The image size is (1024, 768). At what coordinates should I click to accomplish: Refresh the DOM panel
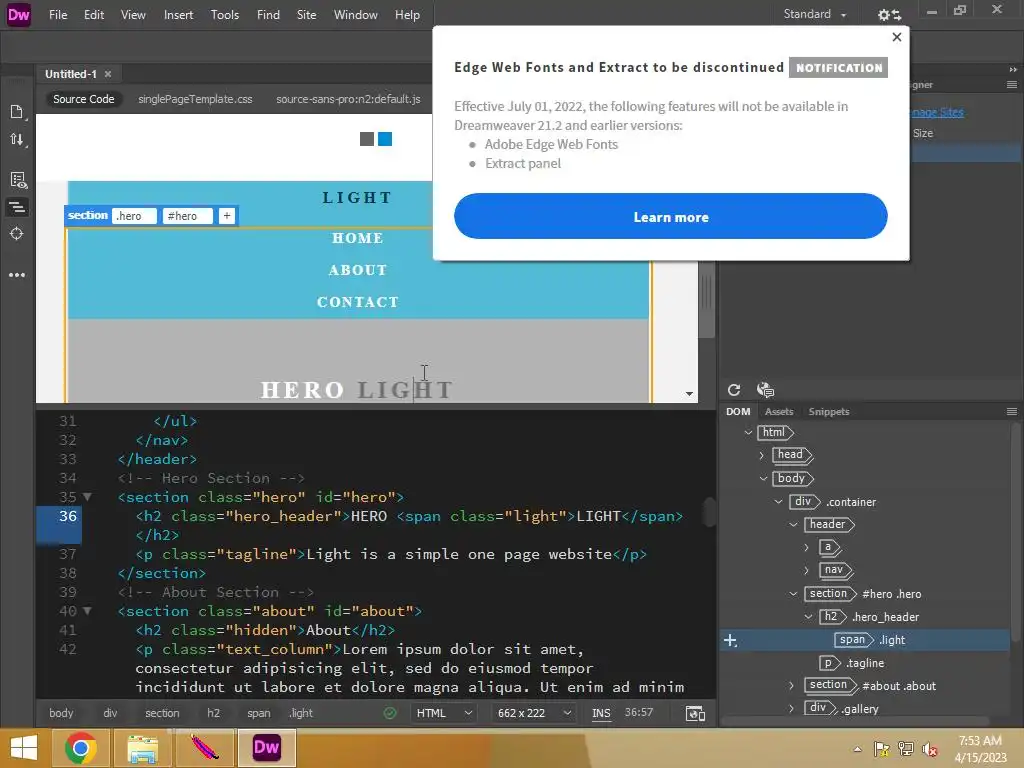(734, 390)
